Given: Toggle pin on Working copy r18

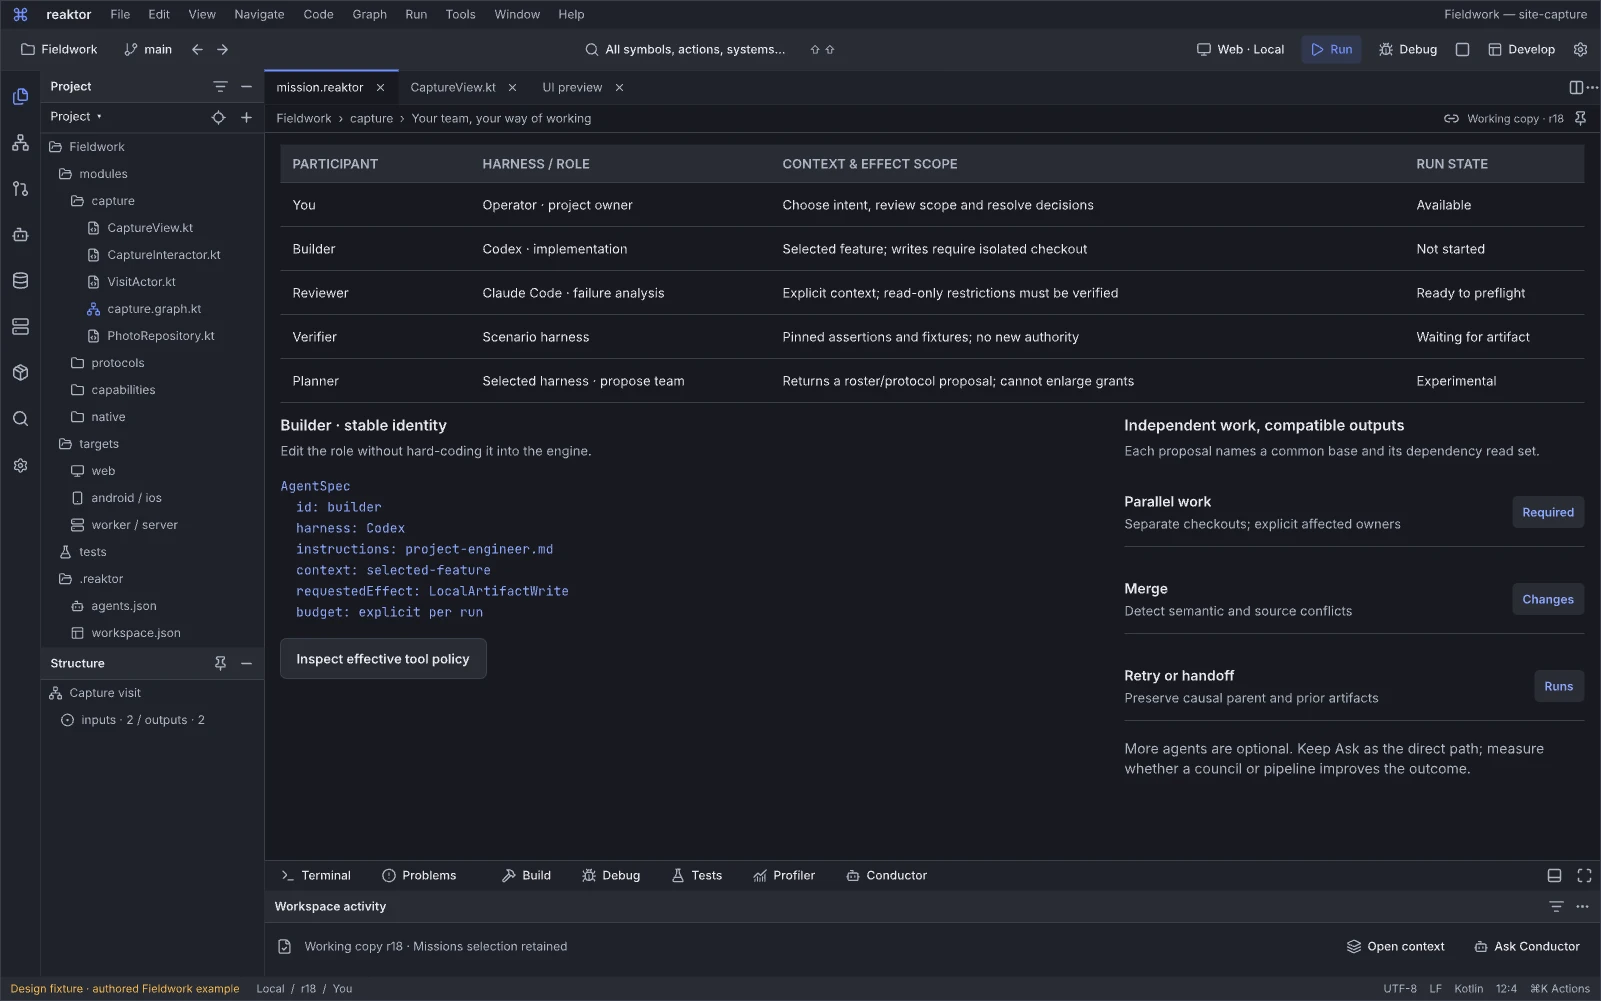Looking at the screenshot, I should click(x=1580, y=119).
